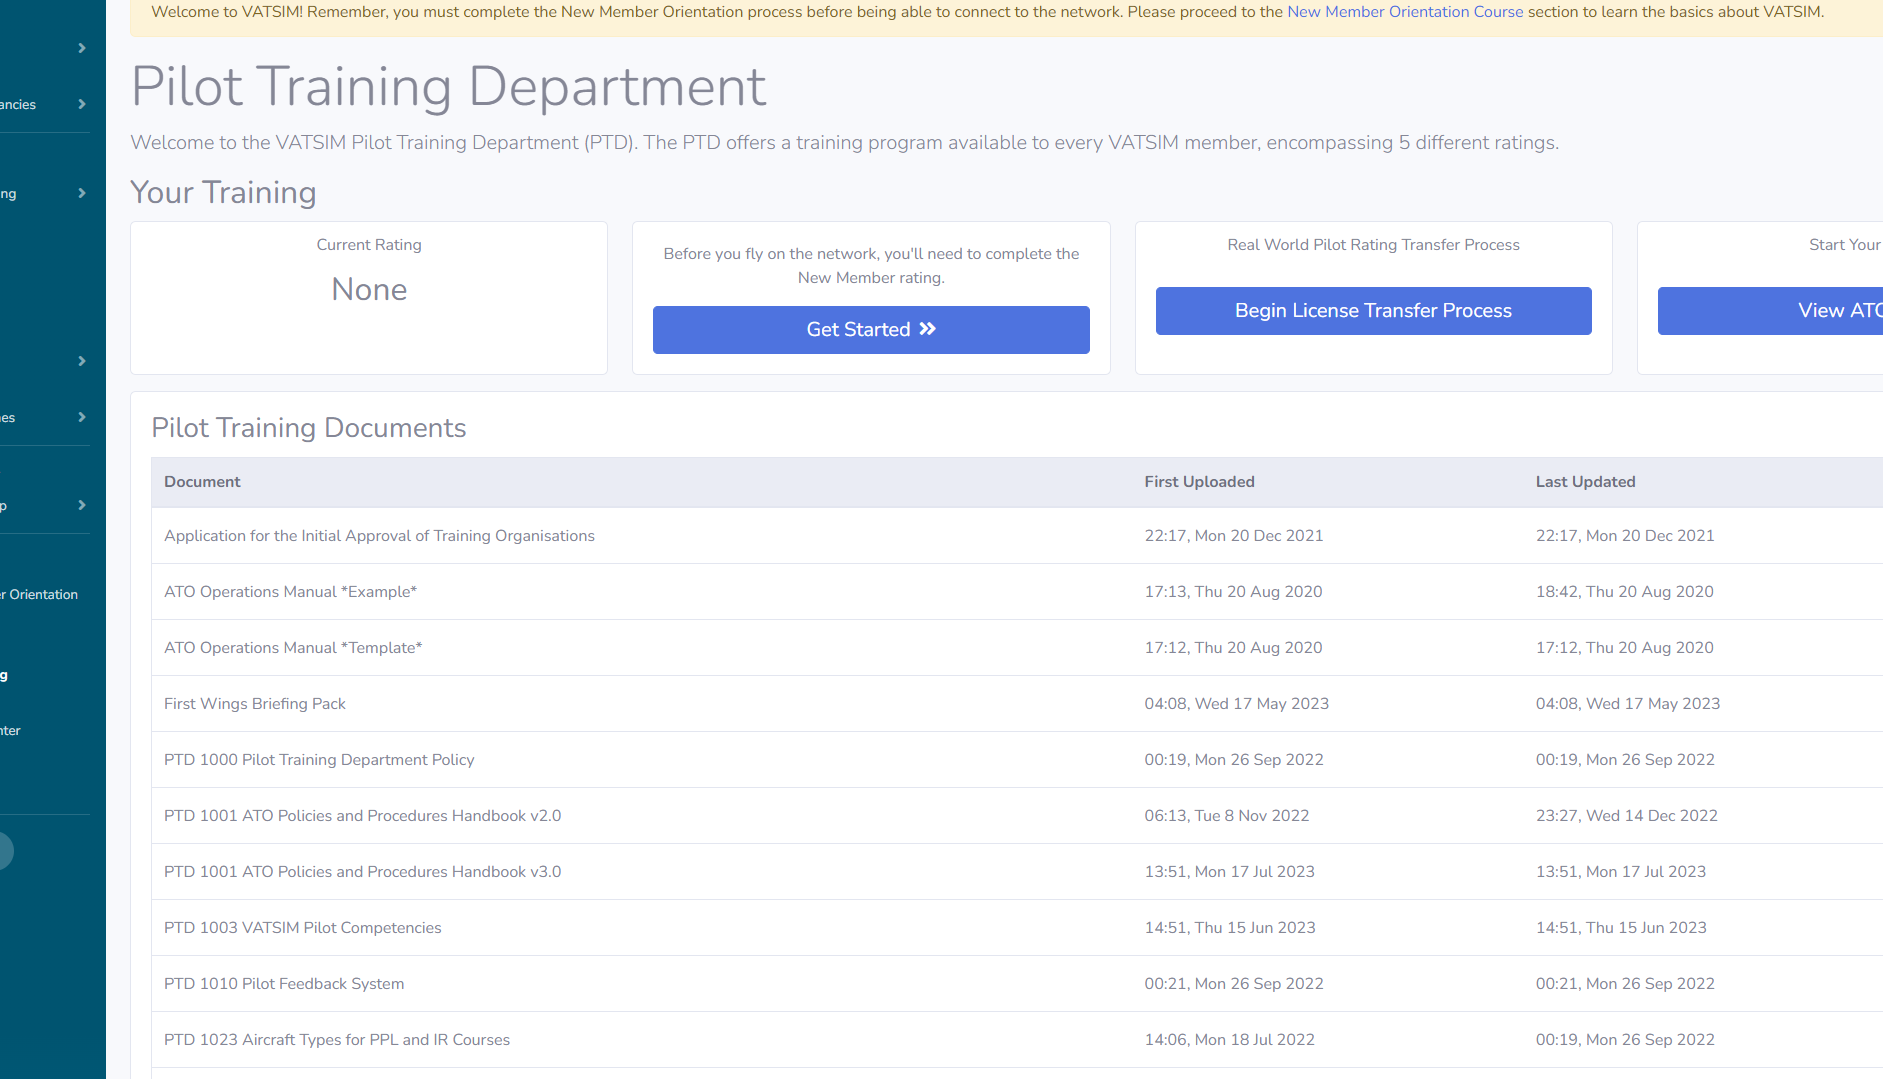The image size is (1883, 1079).
Task: Select first uploaded date '17:12, Thu 20 Aug 2020'
Action: [1233, 647]
